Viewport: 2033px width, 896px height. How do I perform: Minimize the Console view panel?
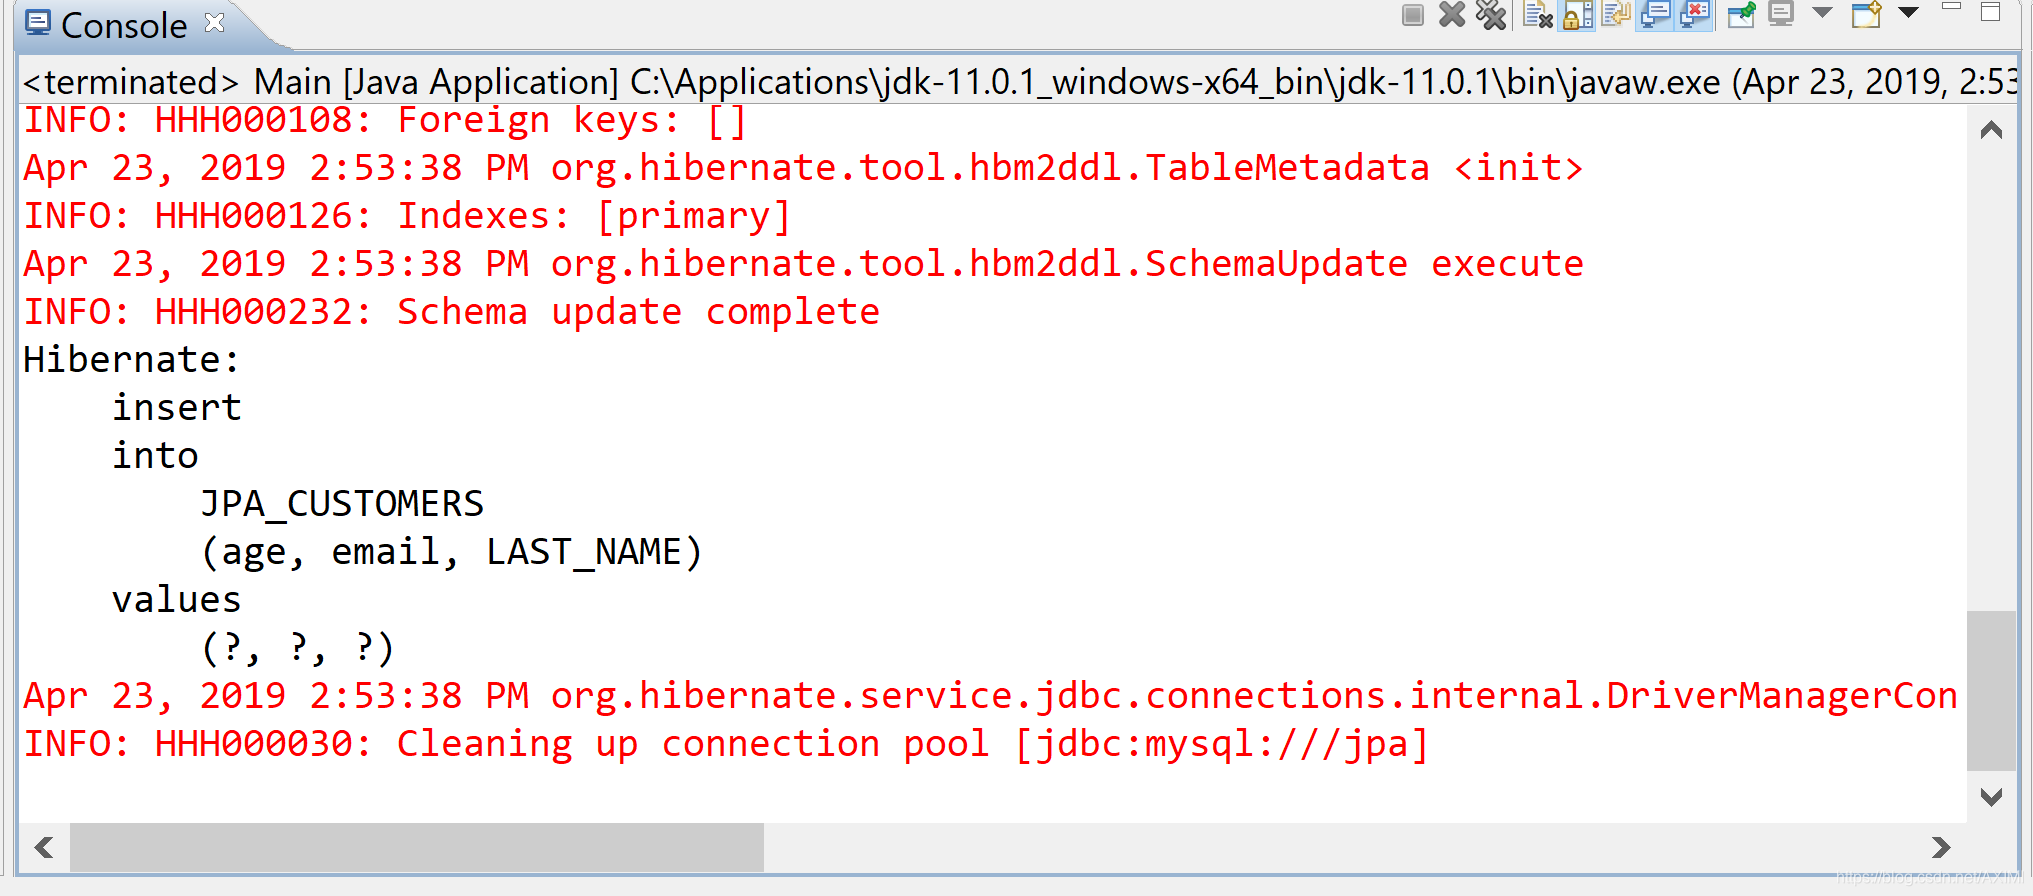[x=1951, y=8]
